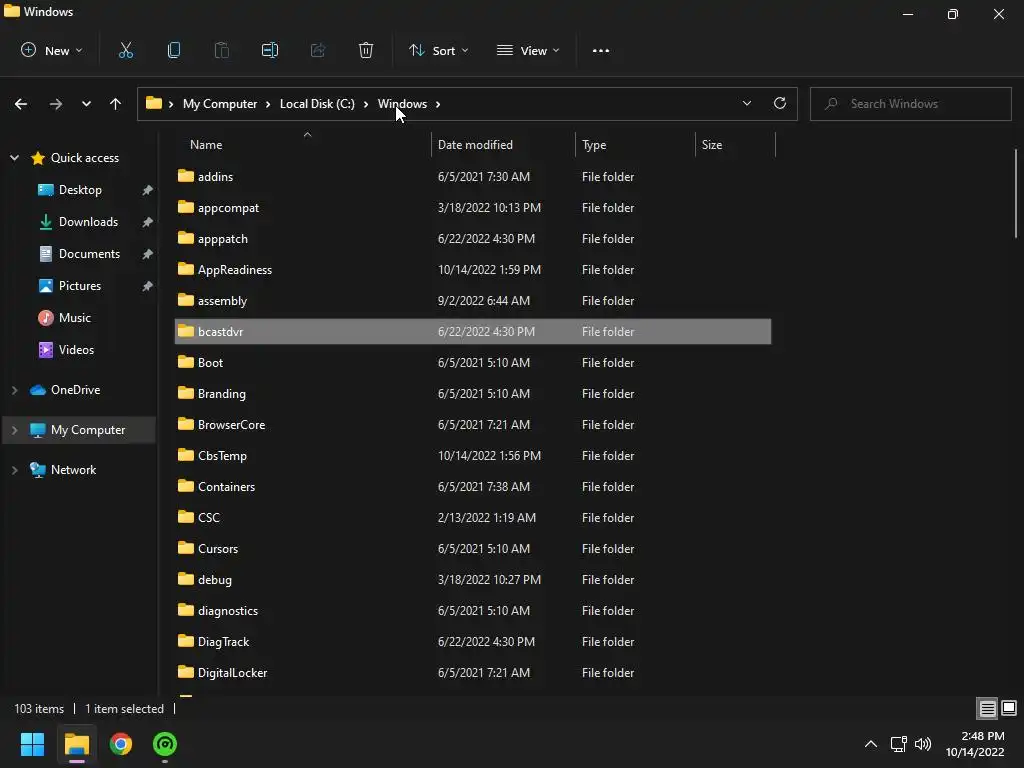Select the DiagTrack folder
This screenshot has width=1024, height=768.
pyautogui.click(x=473, y=642)
